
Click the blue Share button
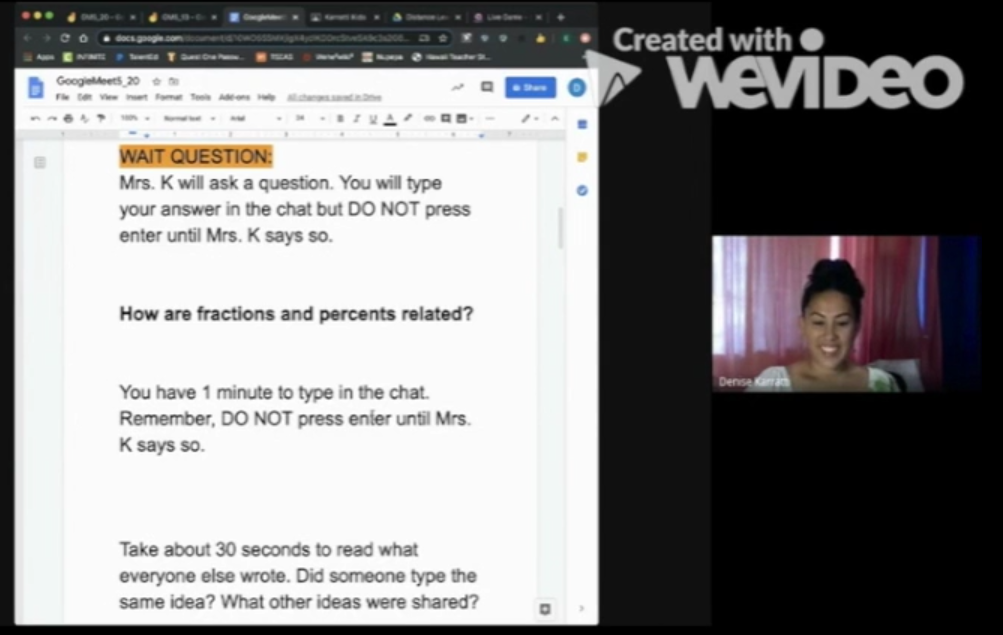pos(530,87)
